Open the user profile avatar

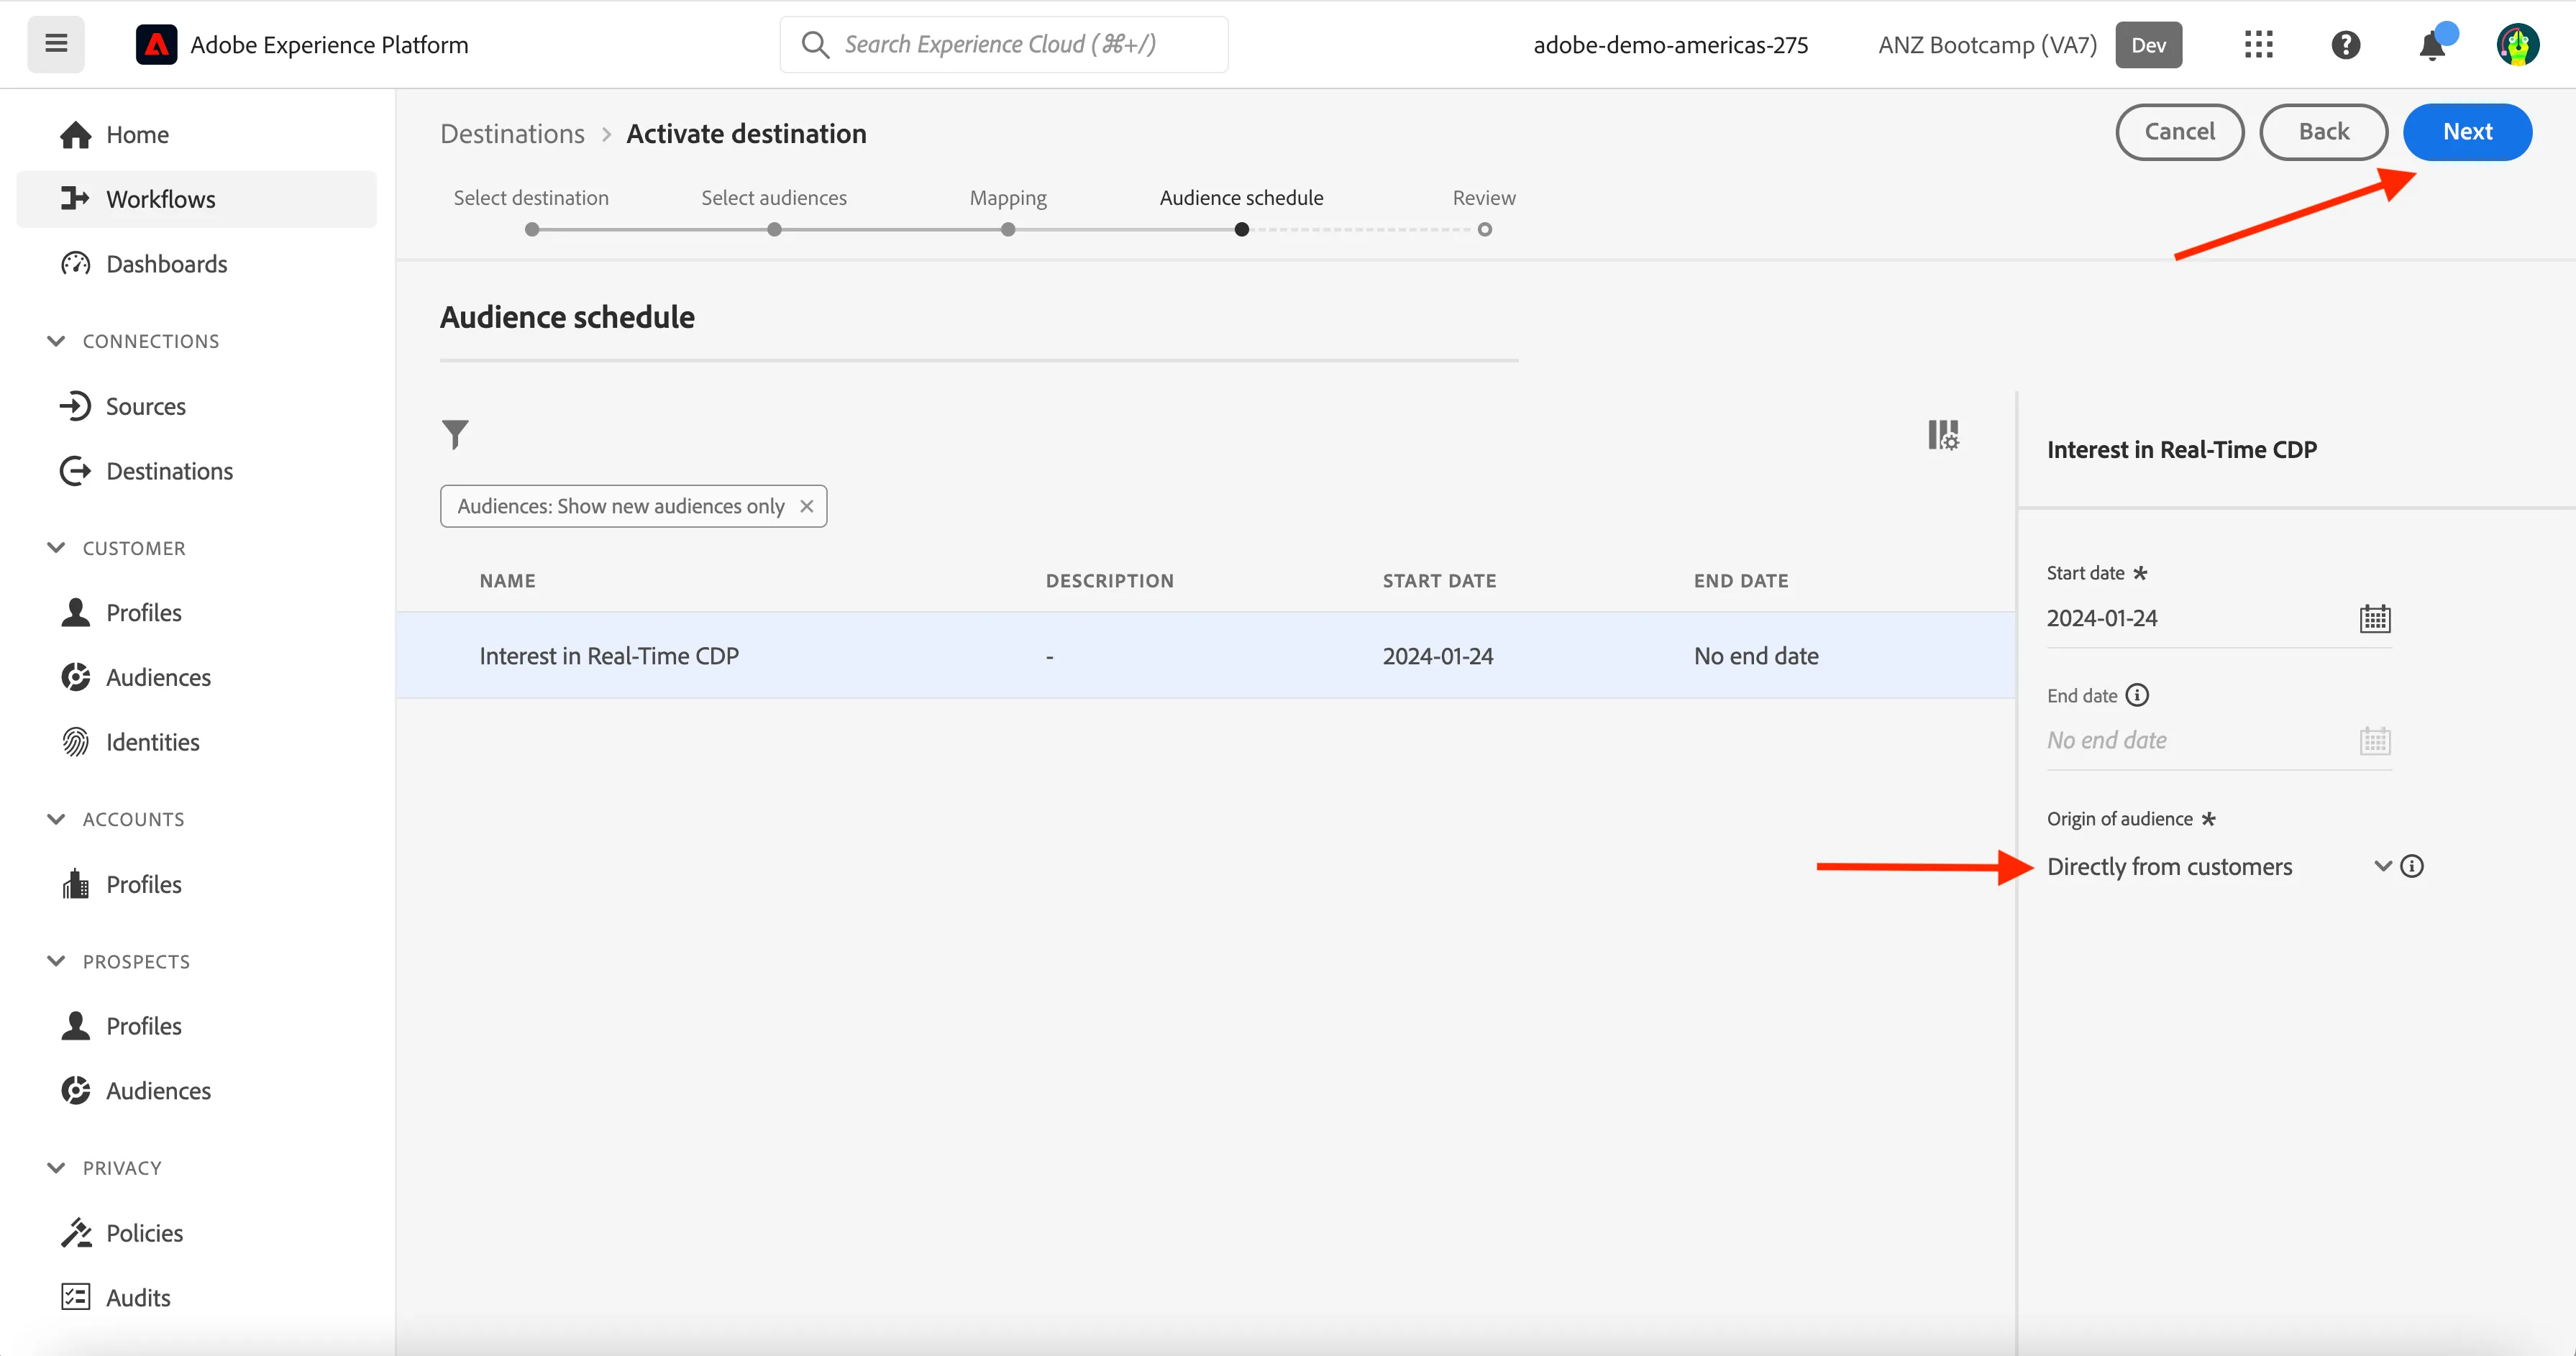point(2517,45)
